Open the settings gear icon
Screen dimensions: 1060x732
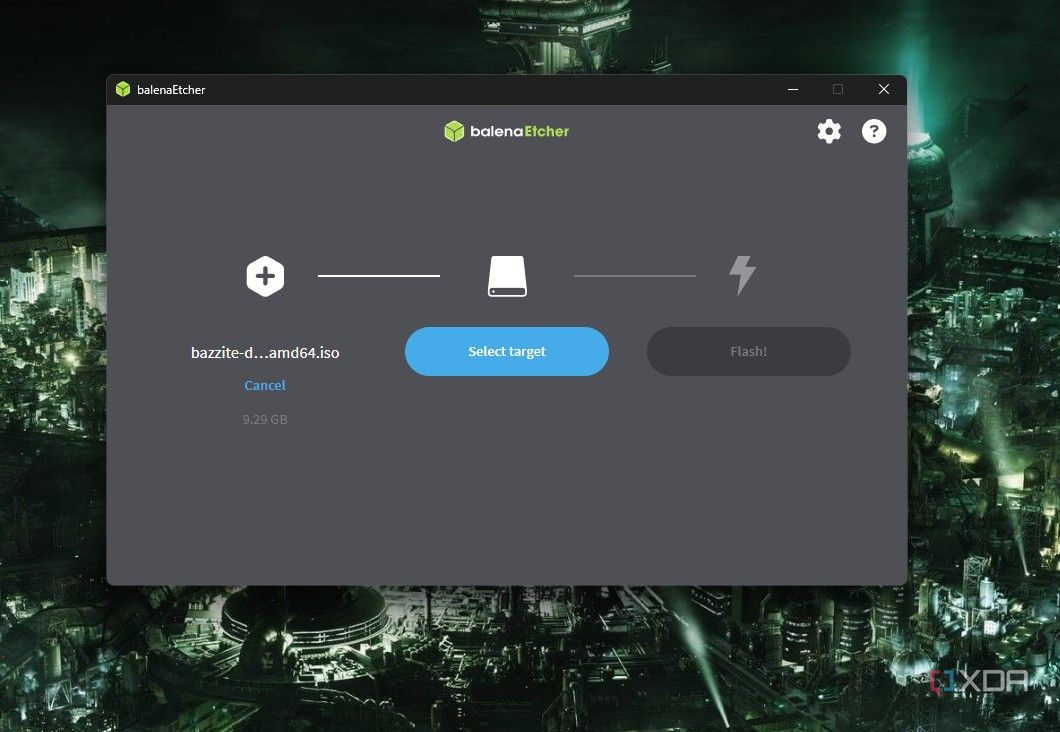pyautogui.click(x=829, y=131)
